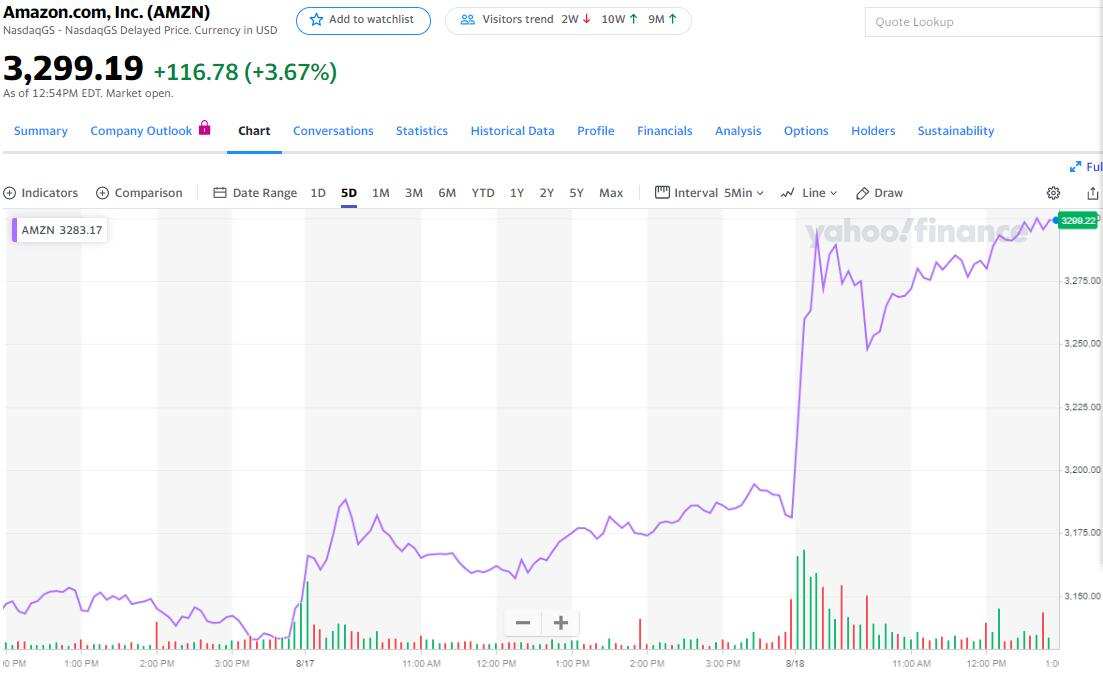
Task: Click the AMZN 3283.17 legend label
Action: pos(62,230)
